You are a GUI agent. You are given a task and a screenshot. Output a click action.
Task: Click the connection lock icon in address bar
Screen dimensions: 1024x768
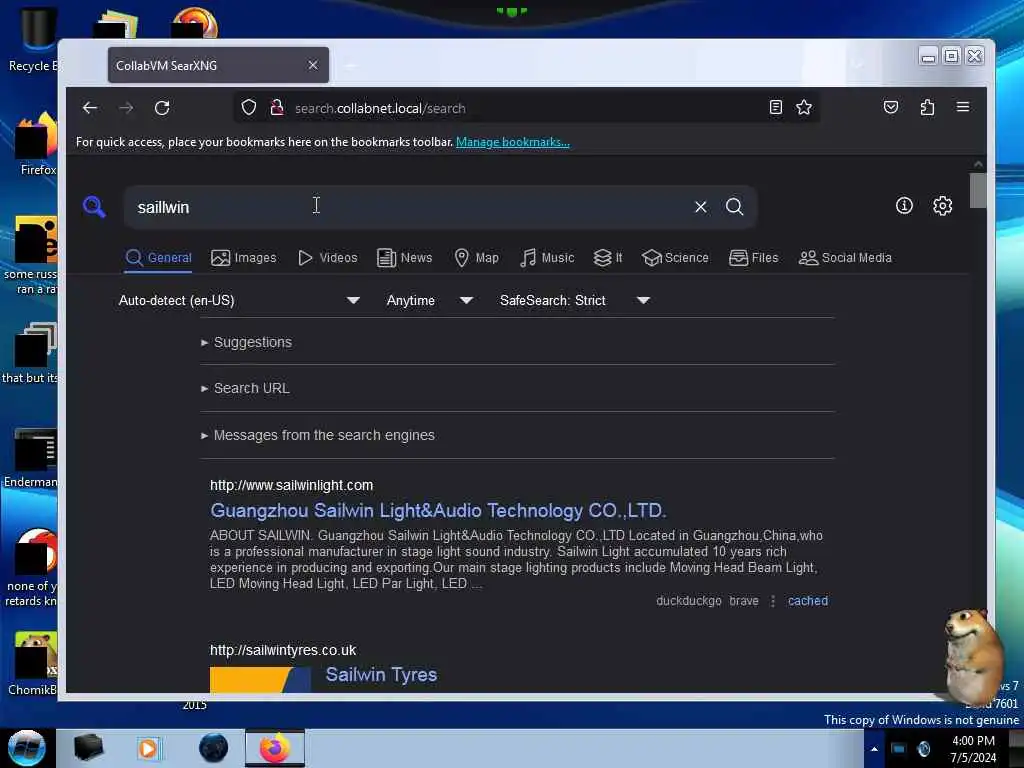point(277,108)
